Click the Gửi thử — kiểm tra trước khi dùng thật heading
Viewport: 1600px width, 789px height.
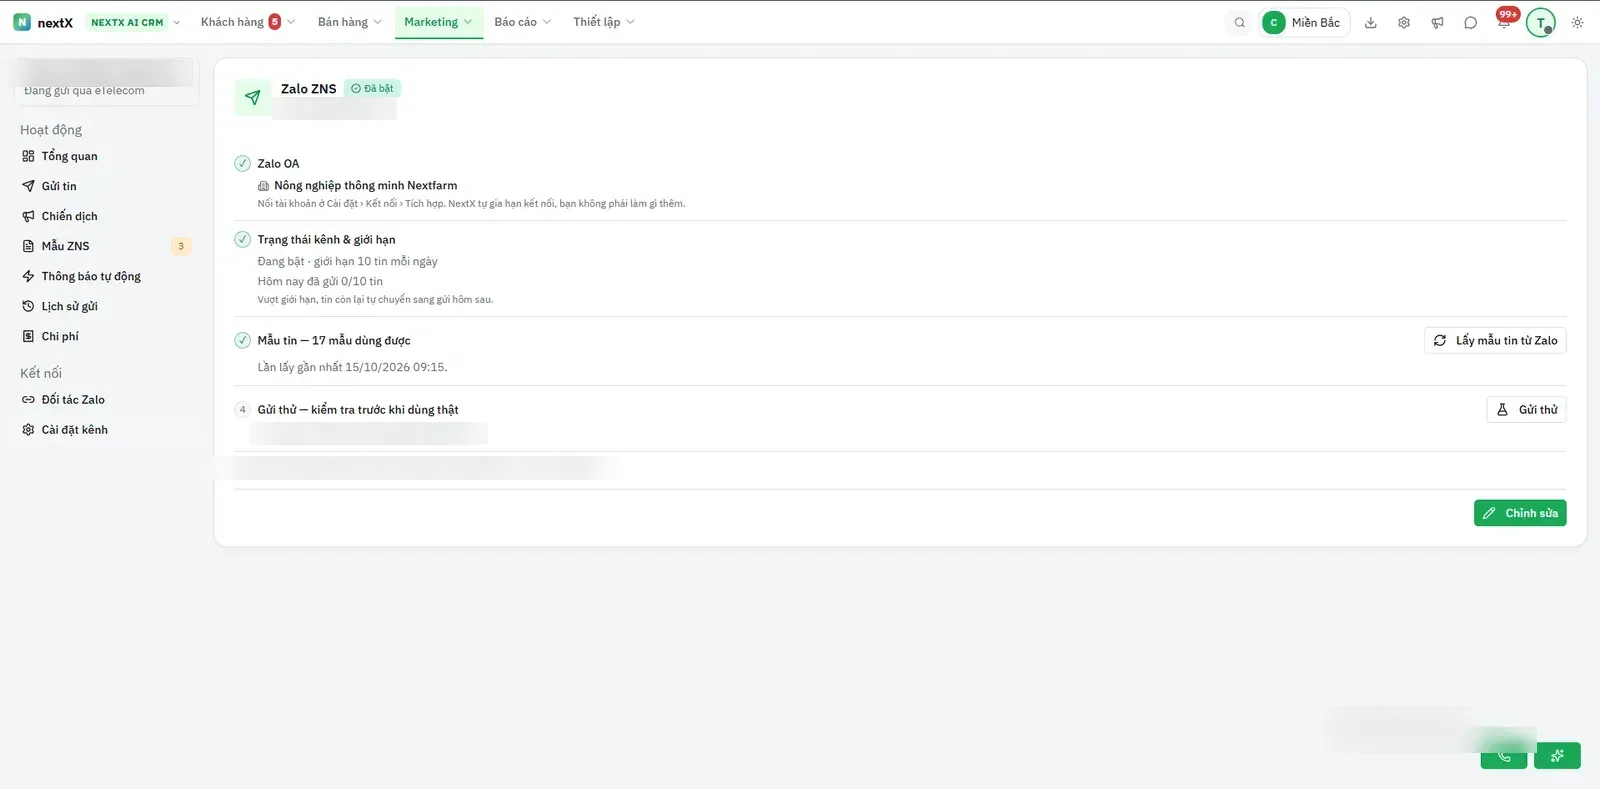click(358, 409)
